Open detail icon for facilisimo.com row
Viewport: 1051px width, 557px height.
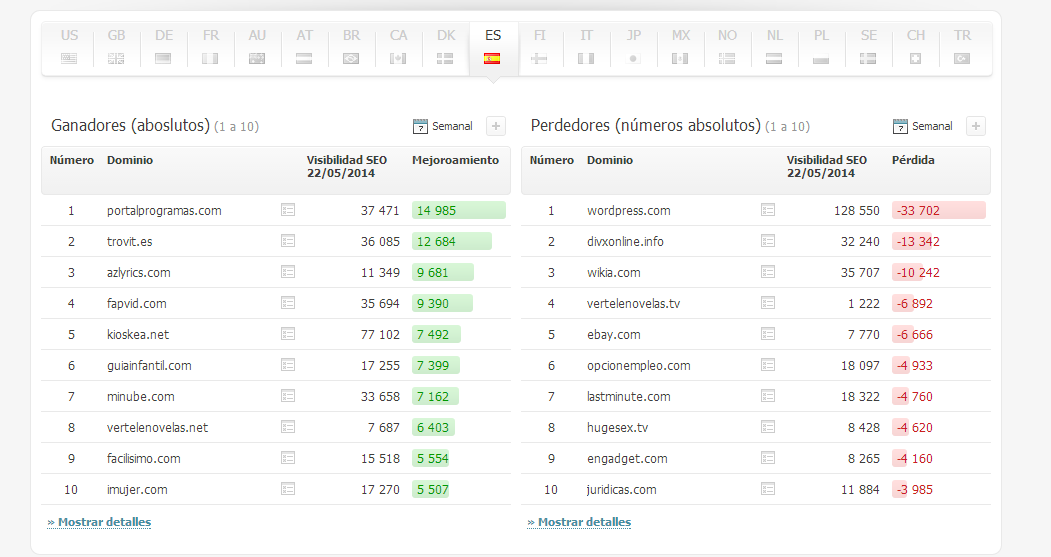[288, 458]
